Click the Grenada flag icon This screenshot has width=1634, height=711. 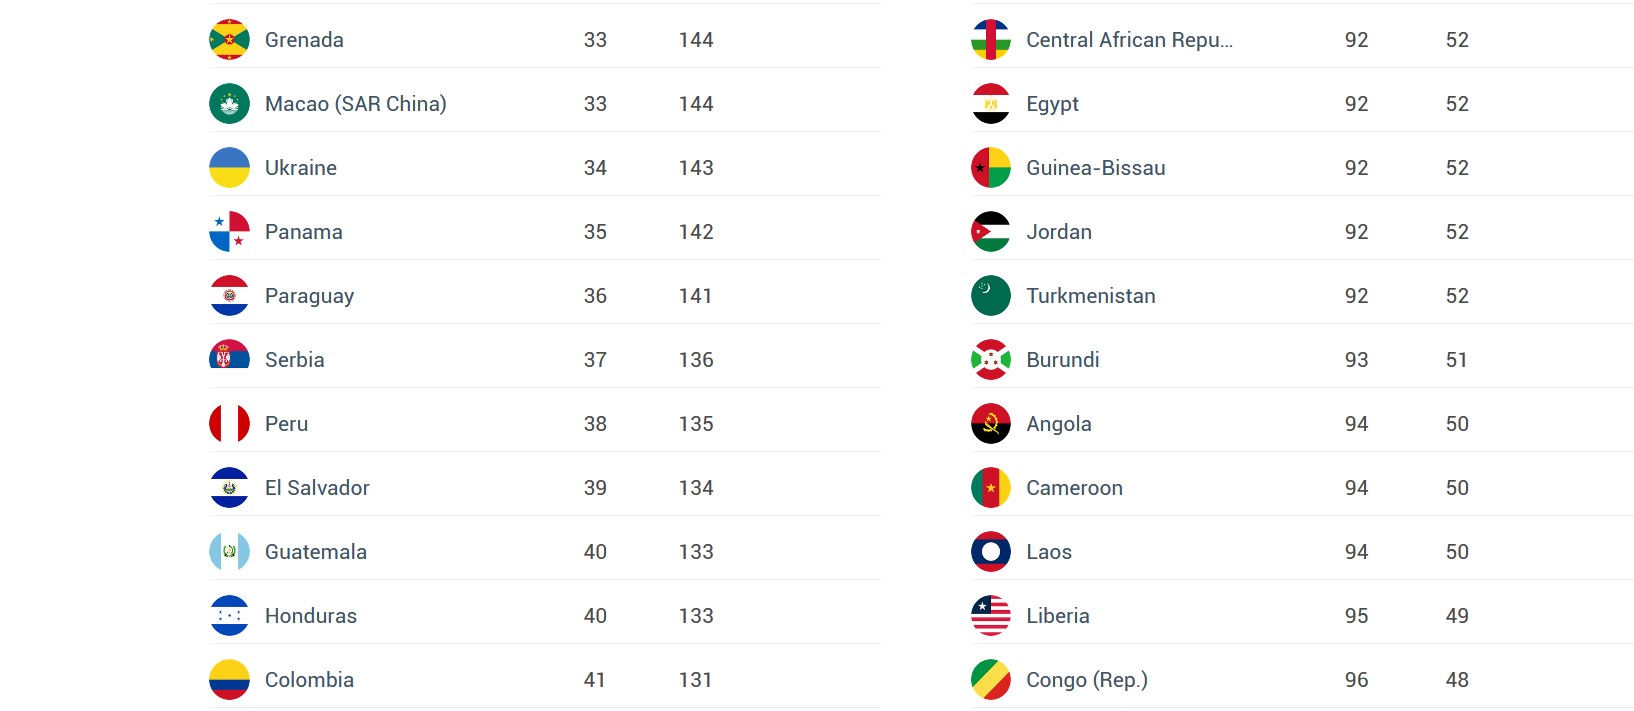229,40
